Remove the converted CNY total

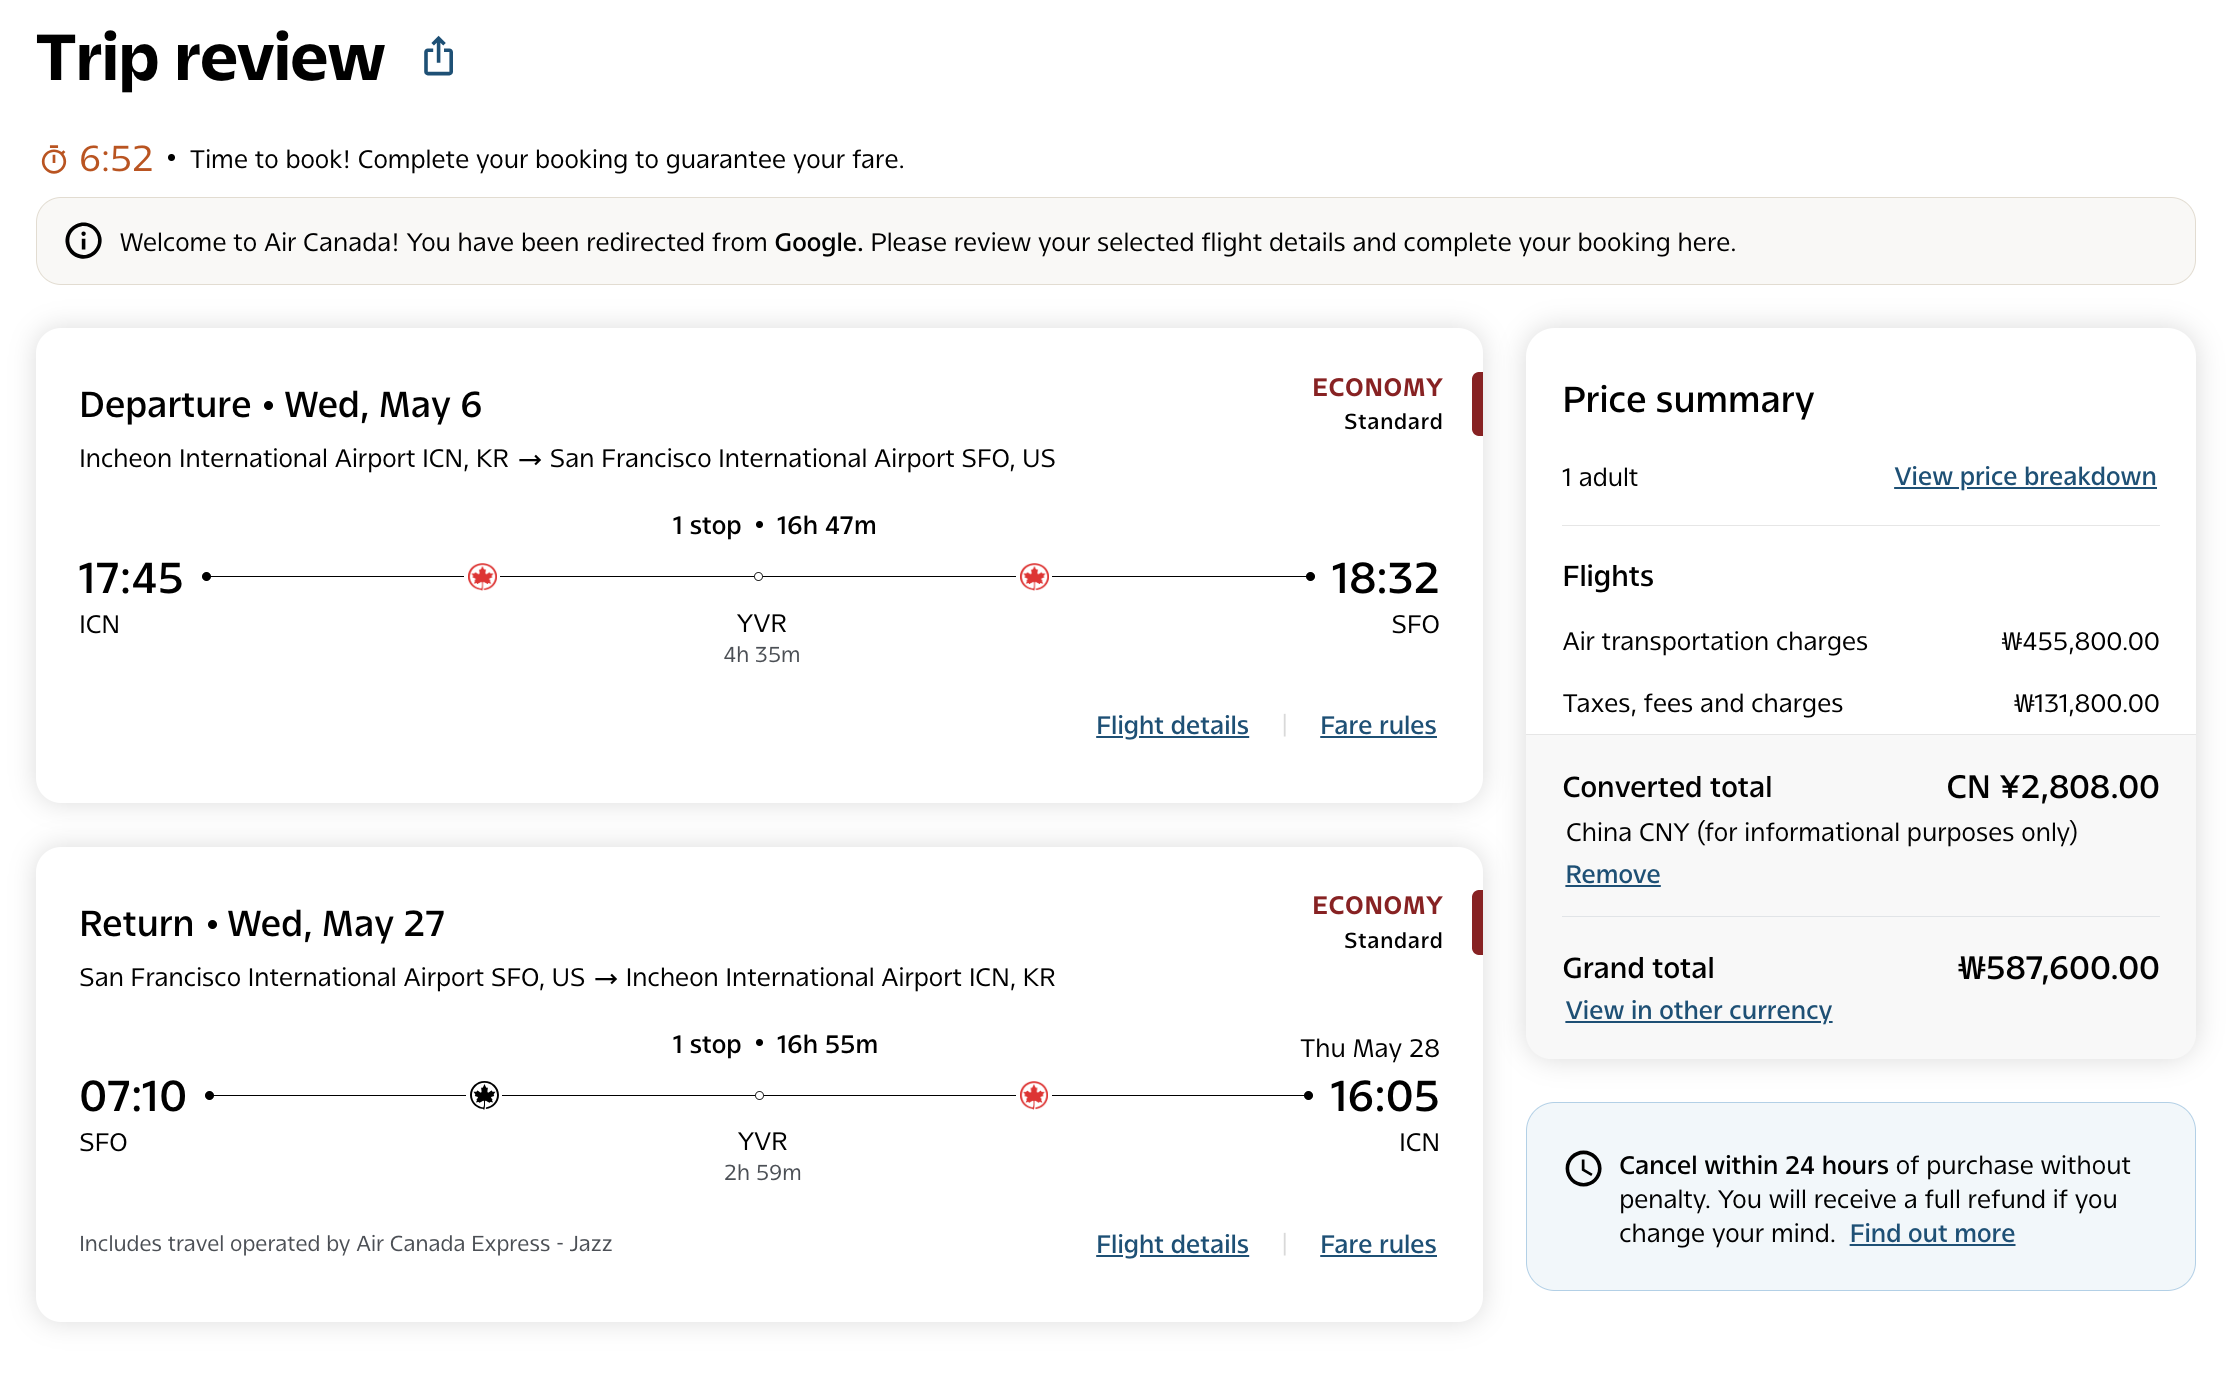pos(1612,874)
